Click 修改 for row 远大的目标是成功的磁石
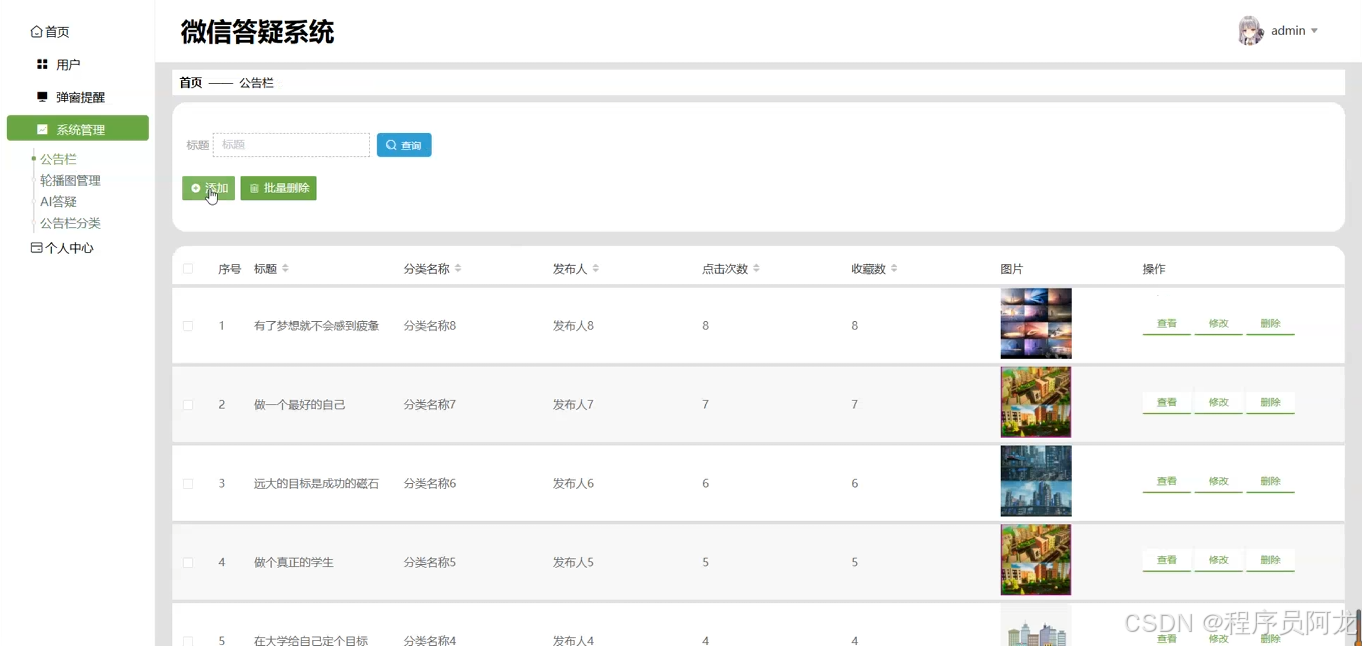This screenshot has width=1362, height=646. [1218, 482]
